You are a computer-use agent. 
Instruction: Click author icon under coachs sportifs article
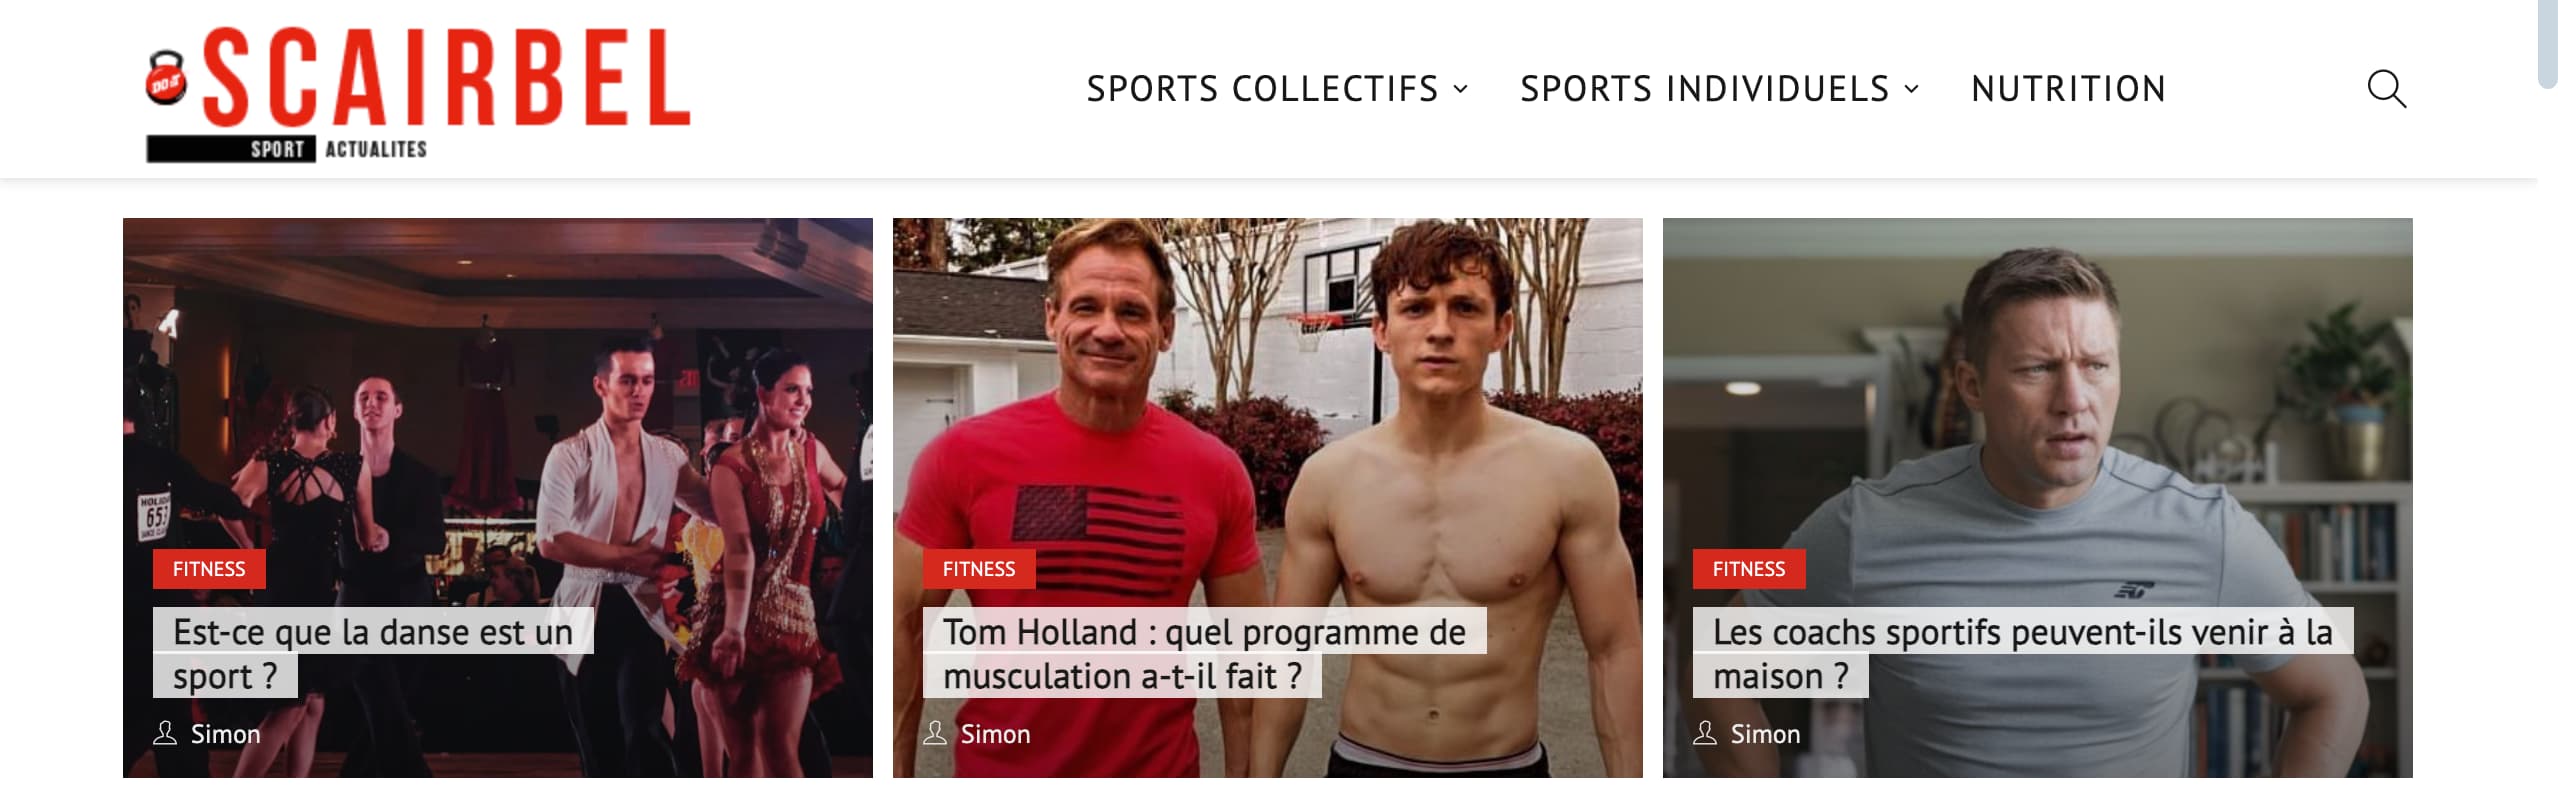tap(1705, 733)
